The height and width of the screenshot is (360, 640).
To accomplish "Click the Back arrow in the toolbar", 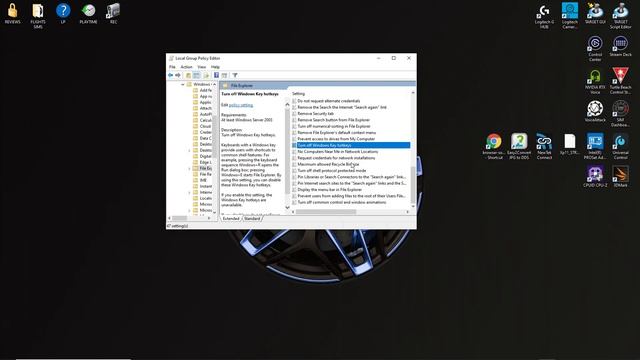I will coord(171,75).
